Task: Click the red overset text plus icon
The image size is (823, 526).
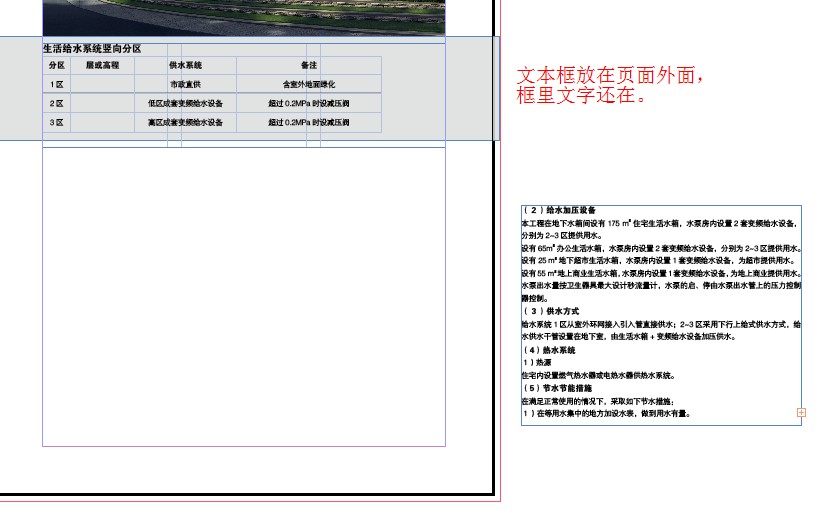Action: pos(801,413)
